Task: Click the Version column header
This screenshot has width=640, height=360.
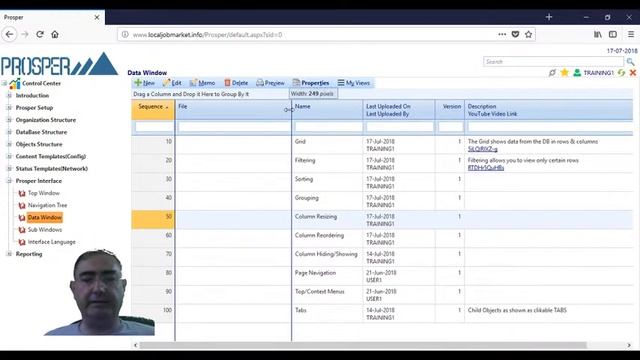Action: tap(450, 109)
